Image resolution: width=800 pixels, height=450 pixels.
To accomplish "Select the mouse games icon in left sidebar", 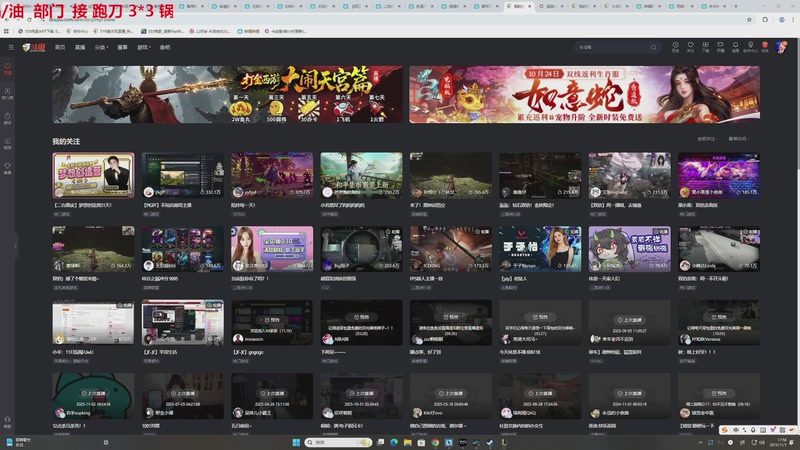I will [x=7, y=118].
